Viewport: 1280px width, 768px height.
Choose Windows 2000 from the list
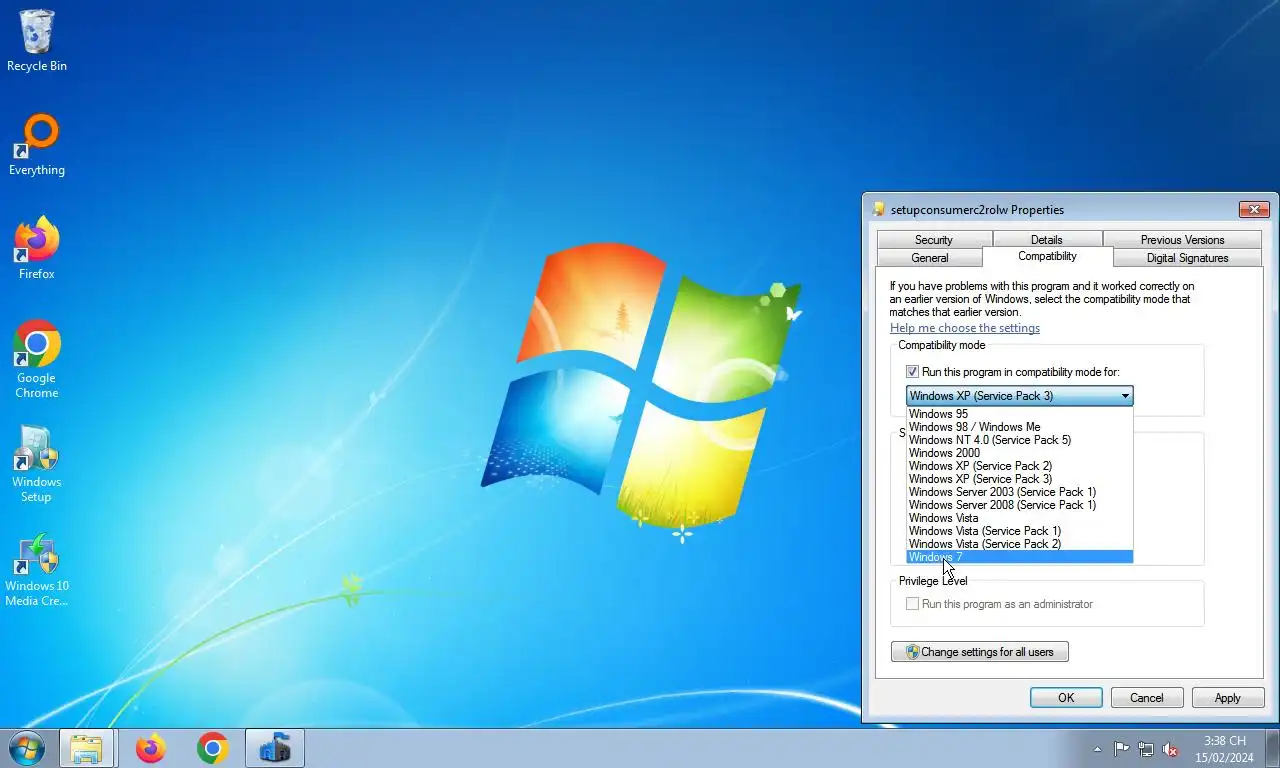[1019, 453]
